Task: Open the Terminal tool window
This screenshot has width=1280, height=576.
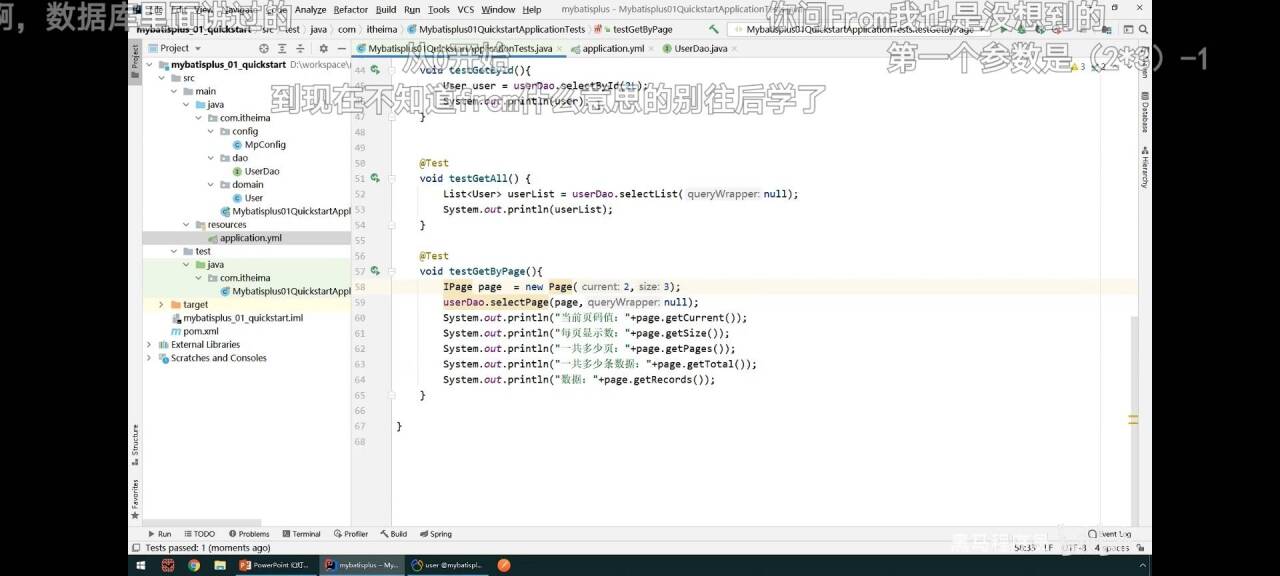Action: (301, 534)
